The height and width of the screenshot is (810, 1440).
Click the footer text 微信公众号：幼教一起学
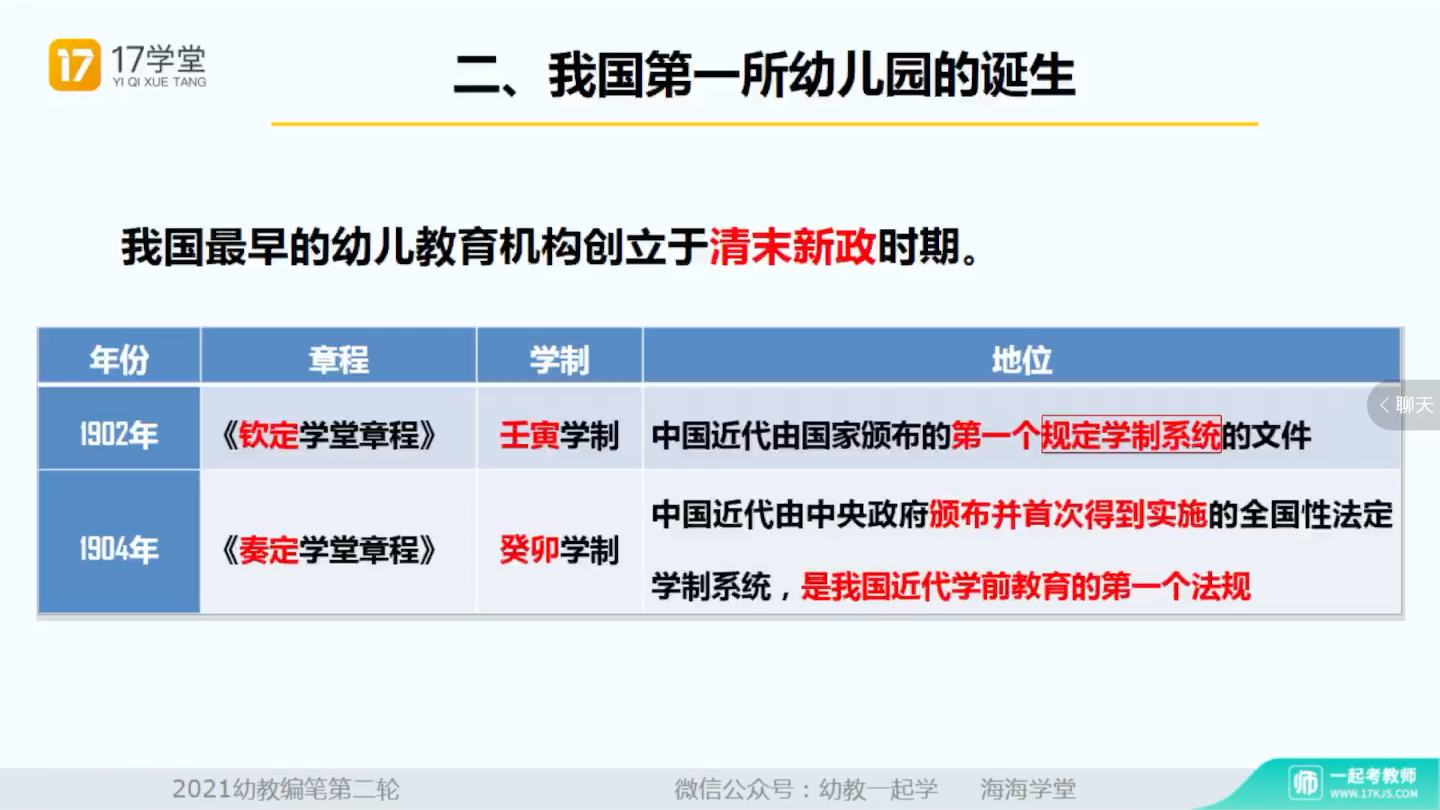806,789
